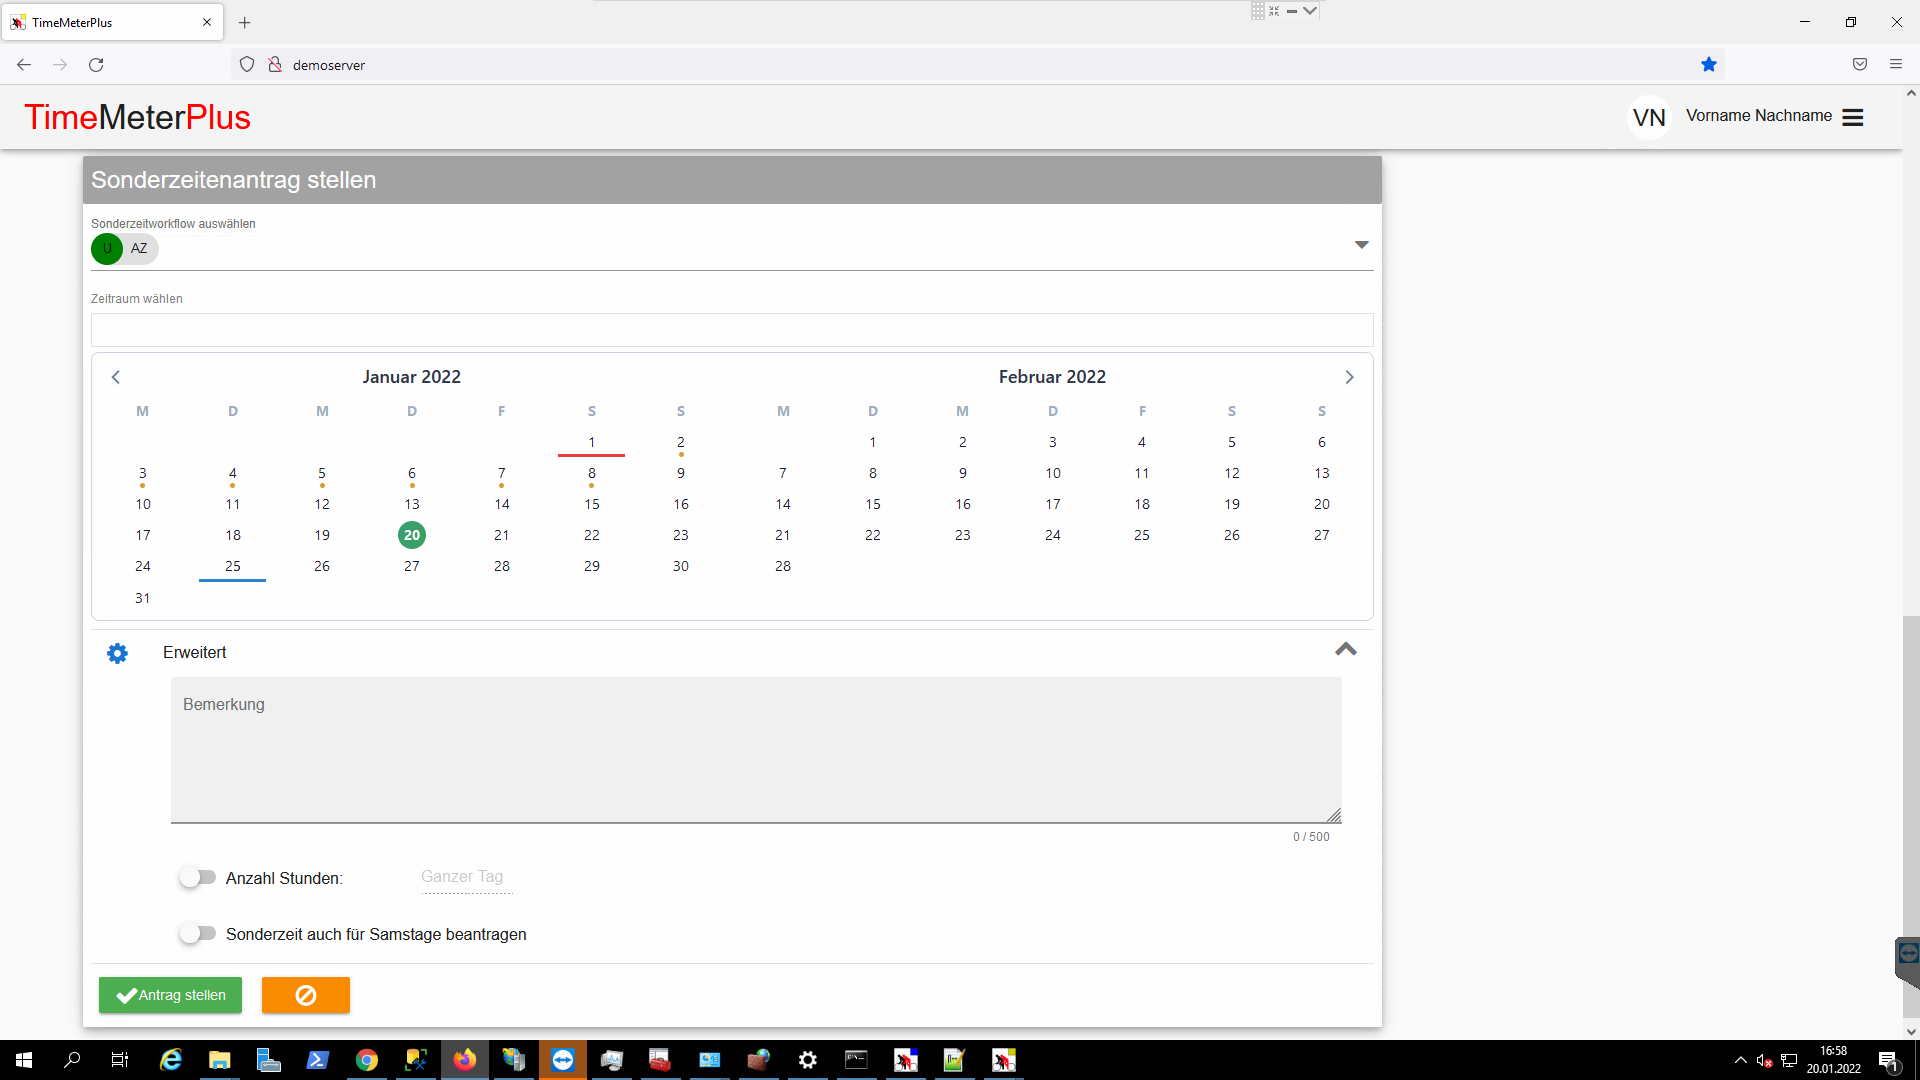The height and width of the screenshot is (1080, 1920).
Task: Open the Pocket save icon
Action: pos(1860,64)
